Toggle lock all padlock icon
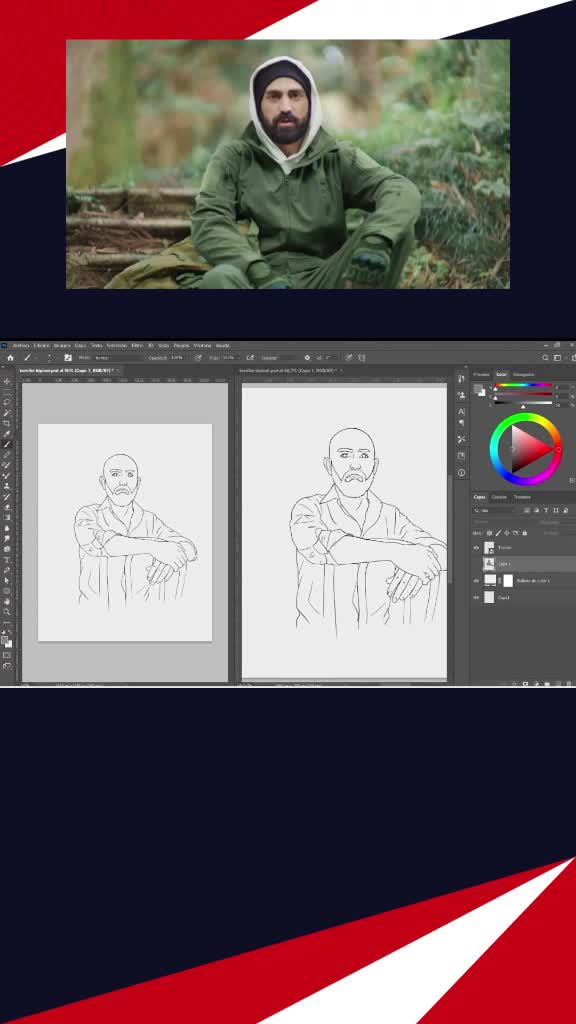Screen dimensions: 576x1024 (524, 533)
